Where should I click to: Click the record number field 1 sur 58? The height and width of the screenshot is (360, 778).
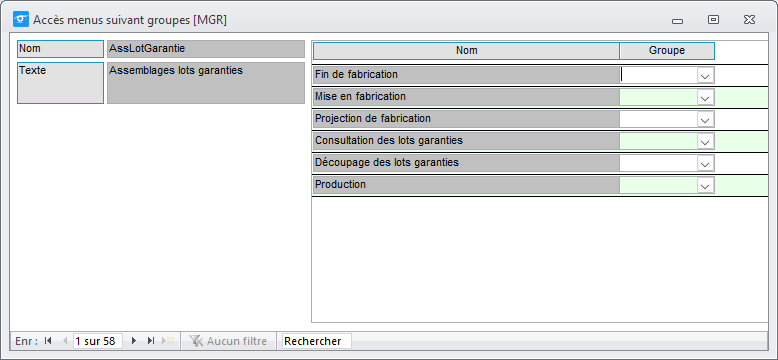coord(97,341)
